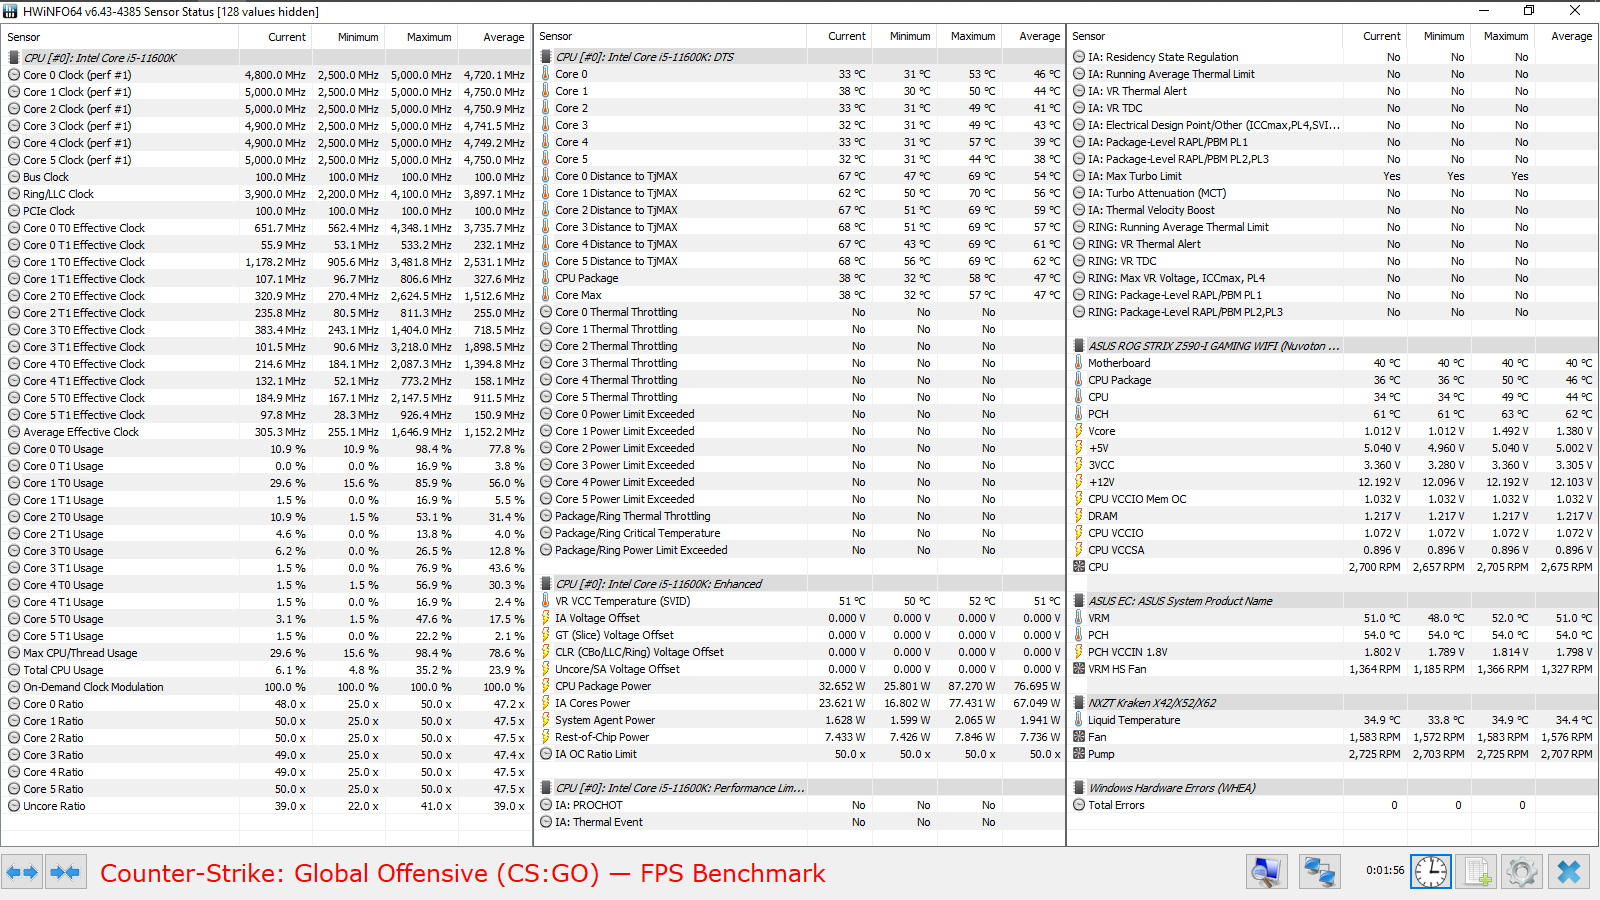
Task: Click the expand columns arrows button
Action: pyautogui.click(x=22, y=872)
